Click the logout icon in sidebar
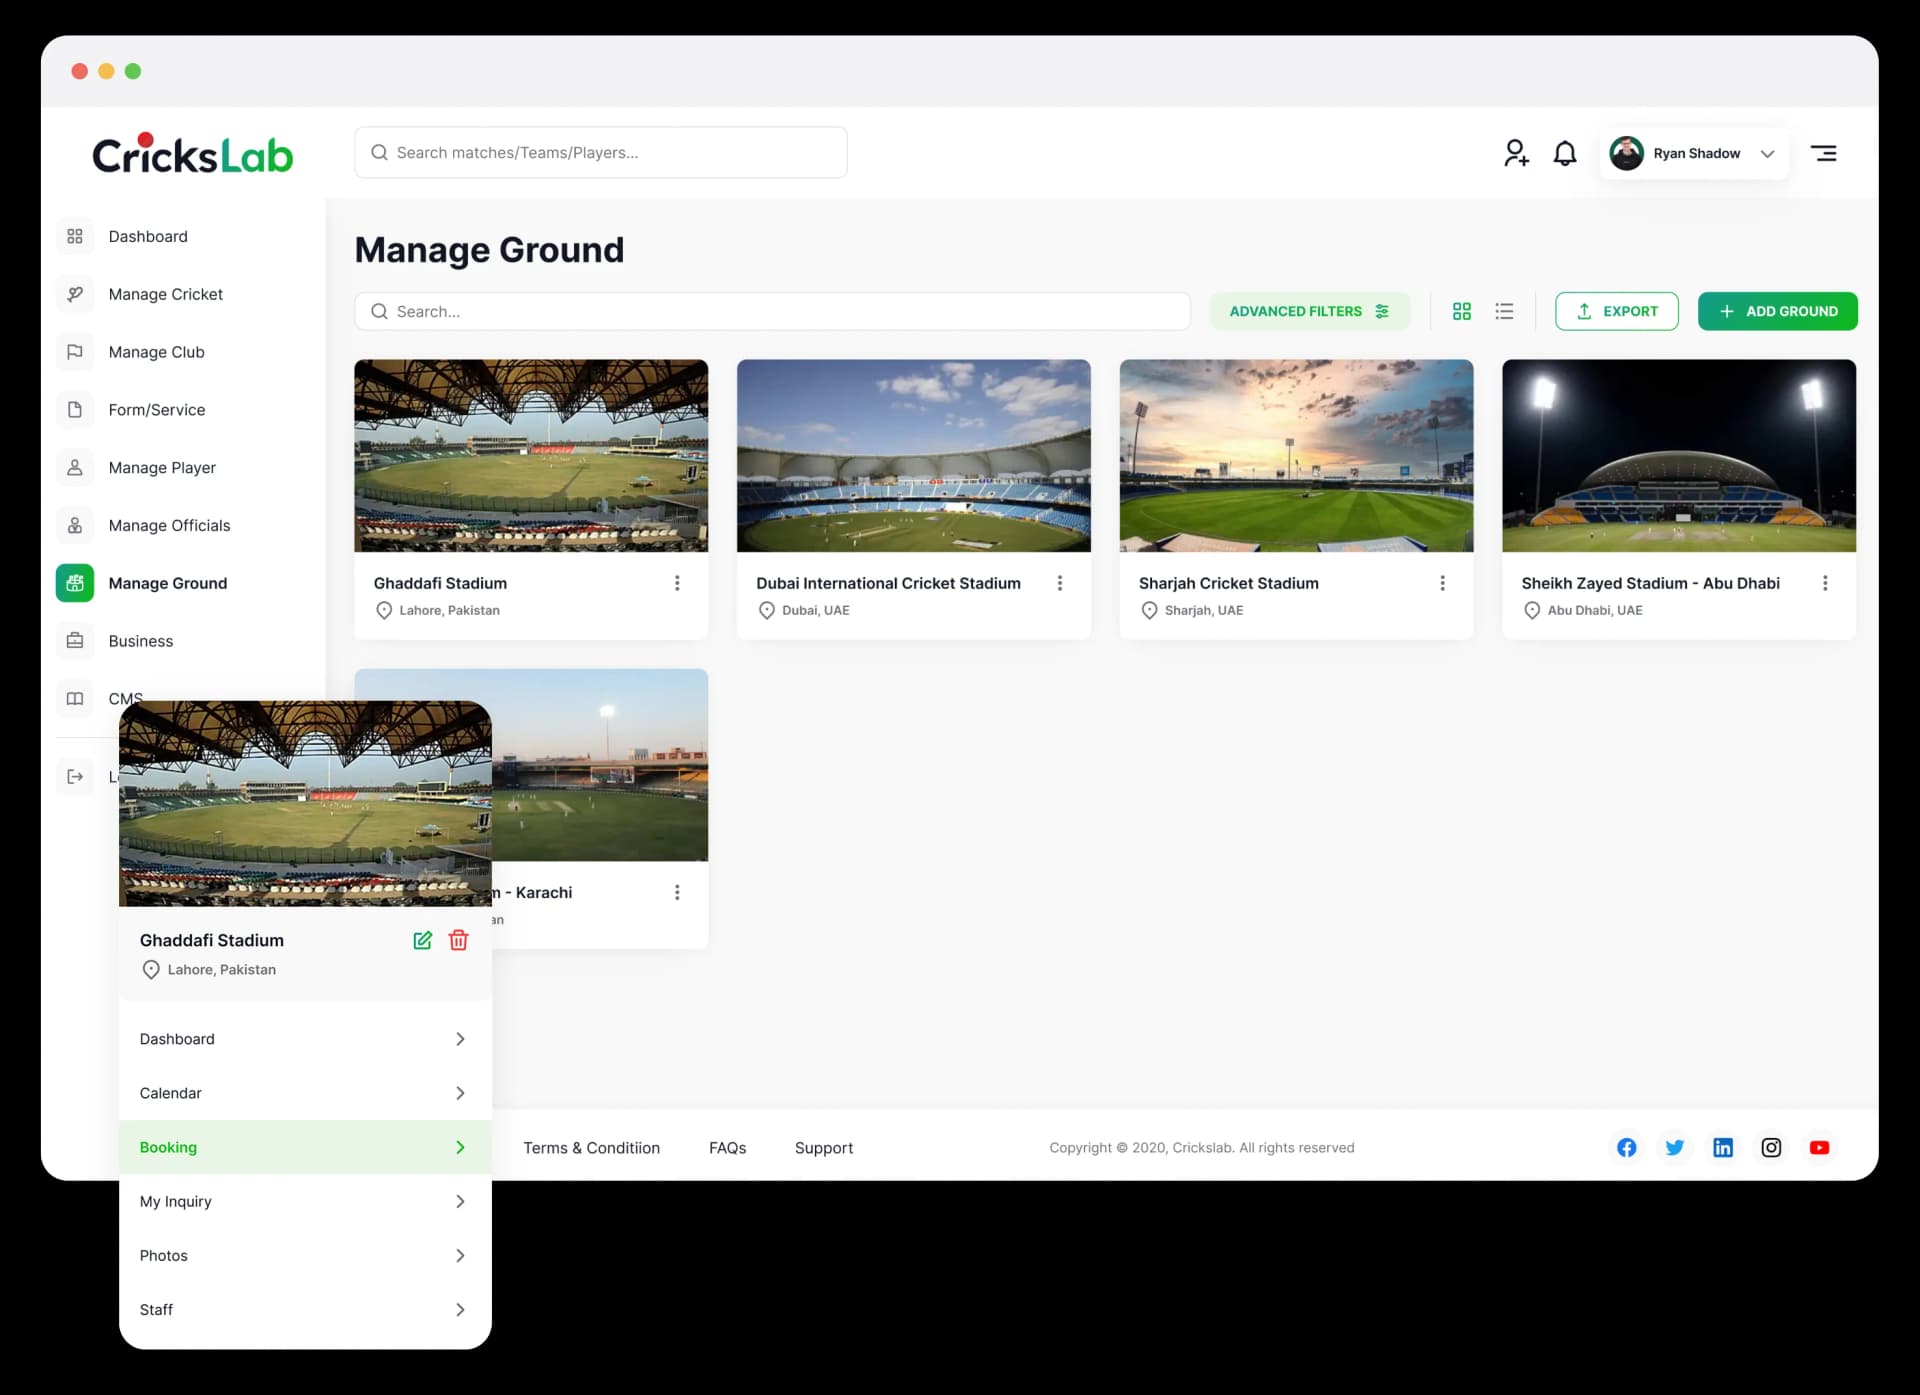 pyautogui.click(x=75, y=777)
